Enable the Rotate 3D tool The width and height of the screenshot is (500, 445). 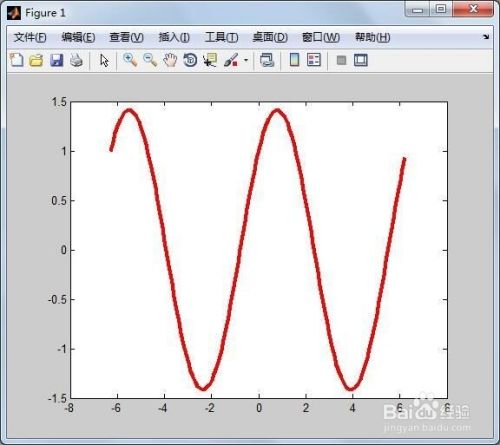(190, 60)
